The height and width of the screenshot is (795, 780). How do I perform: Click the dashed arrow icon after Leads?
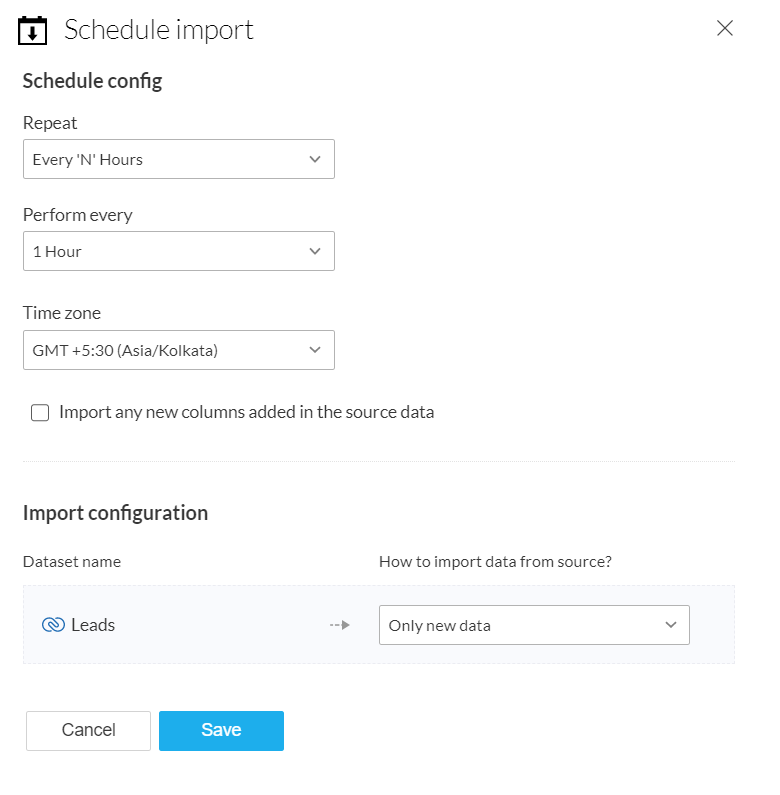pyautogui.click(x=340, y=626)
